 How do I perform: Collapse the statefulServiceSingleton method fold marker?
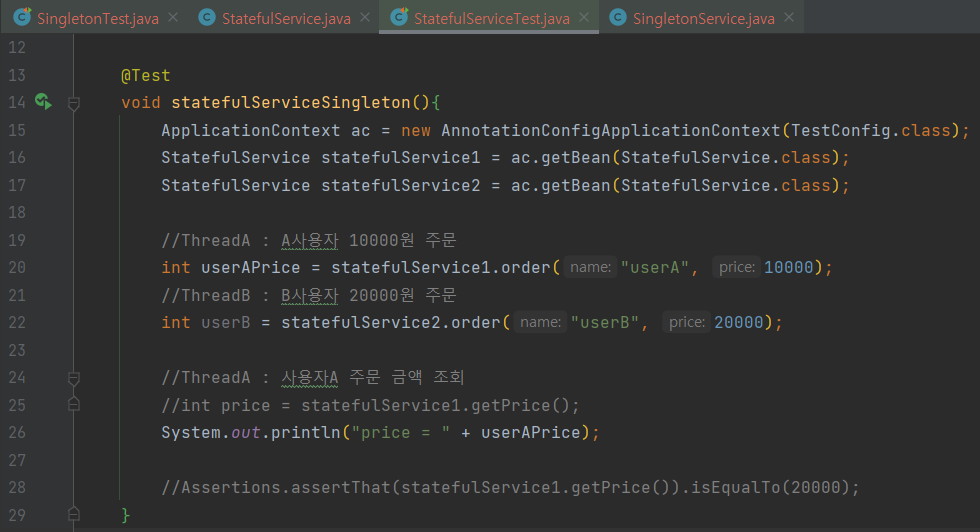tap(74, 103)
